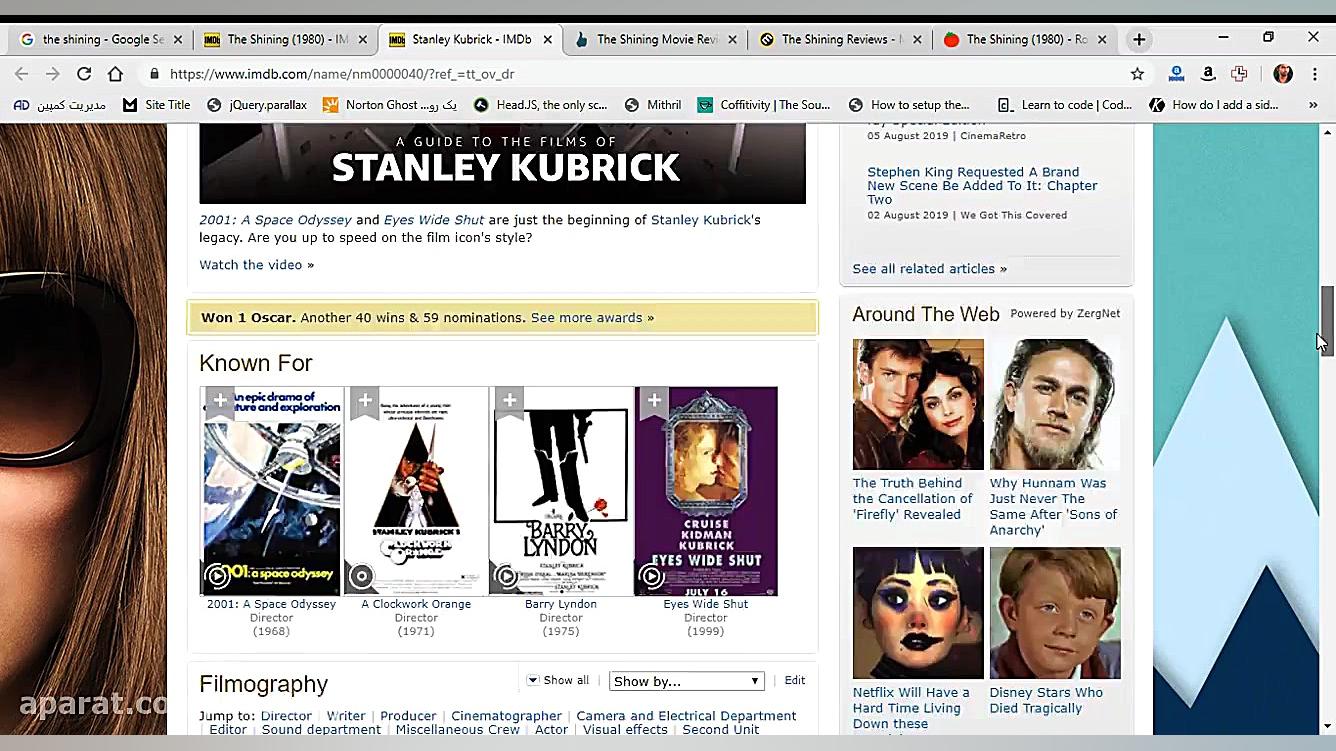Click See more awards link
This screenshot has width=1336, height=751.
[x=592, y=318]
